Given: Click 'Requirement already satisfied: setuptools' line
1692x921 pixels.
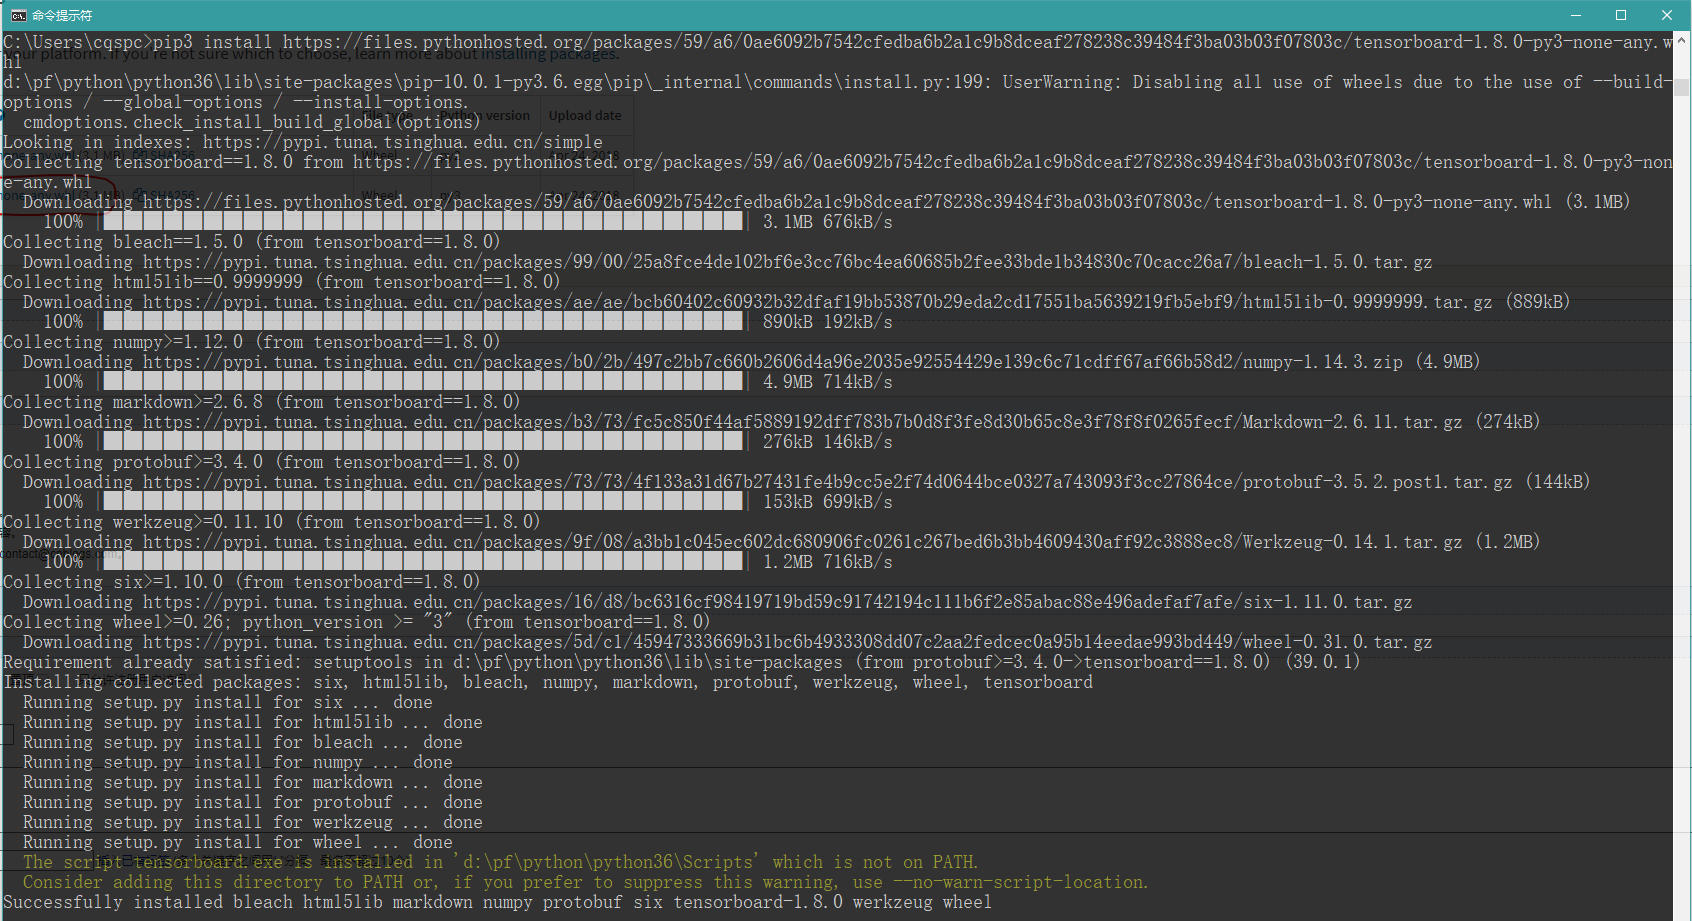Looking at the screenshot, I should pyautogui.click(x=682, y=662).
